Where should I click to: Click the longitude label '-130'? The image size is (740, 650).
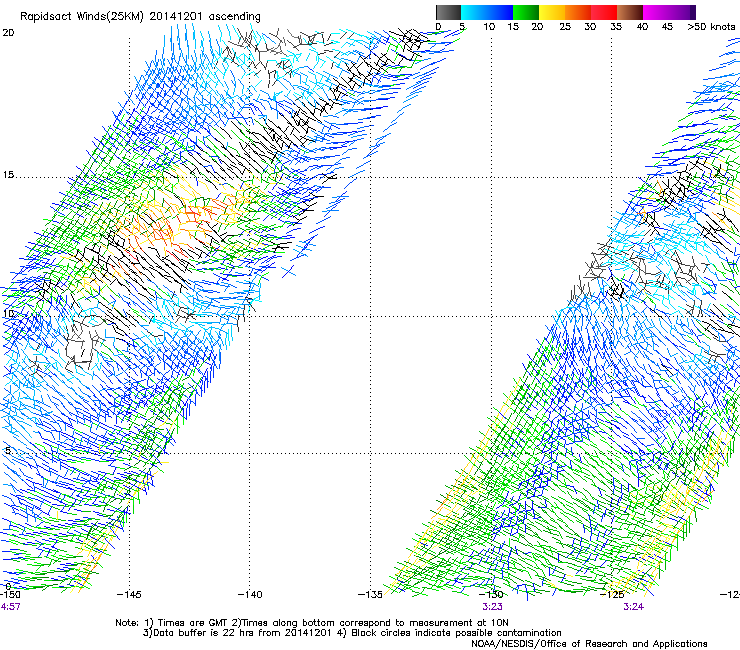click(491, 595)
